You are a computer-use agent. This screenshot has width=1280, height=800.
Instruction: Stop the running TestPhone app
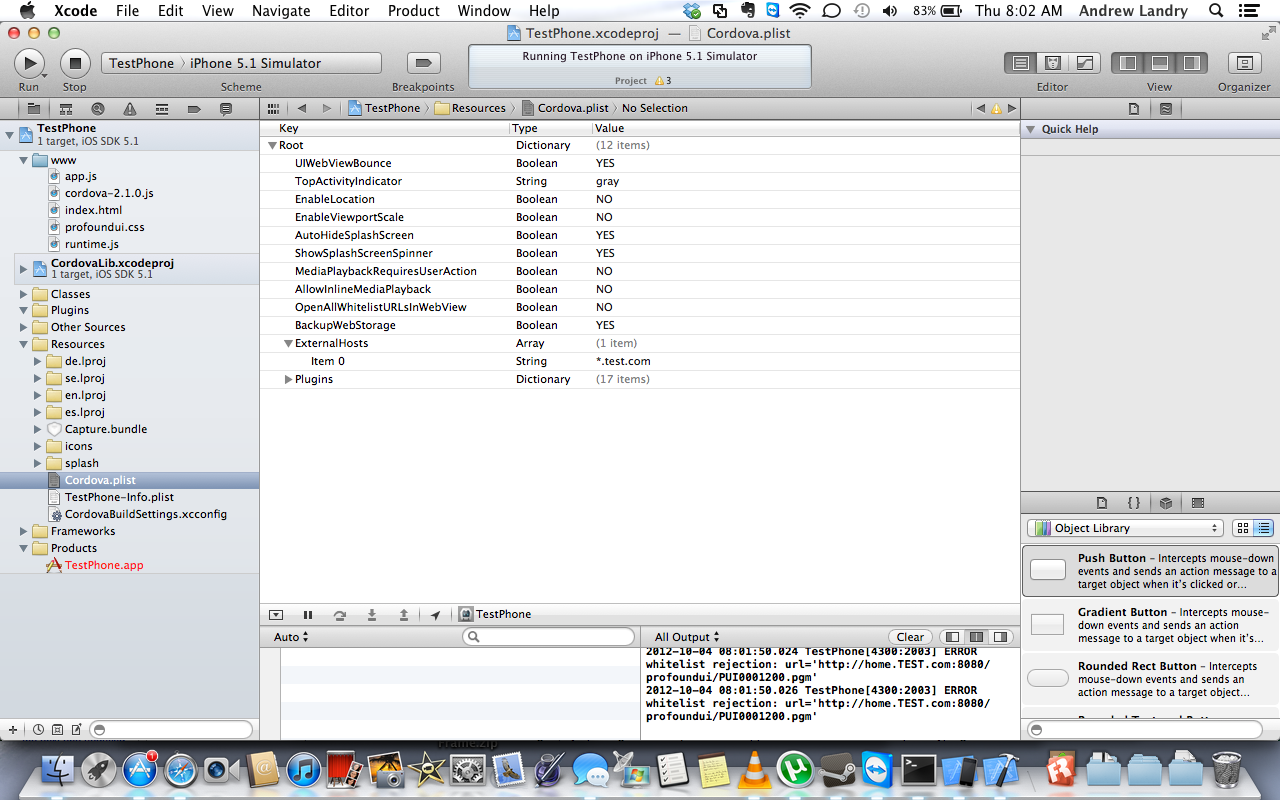tap(75, 63)
